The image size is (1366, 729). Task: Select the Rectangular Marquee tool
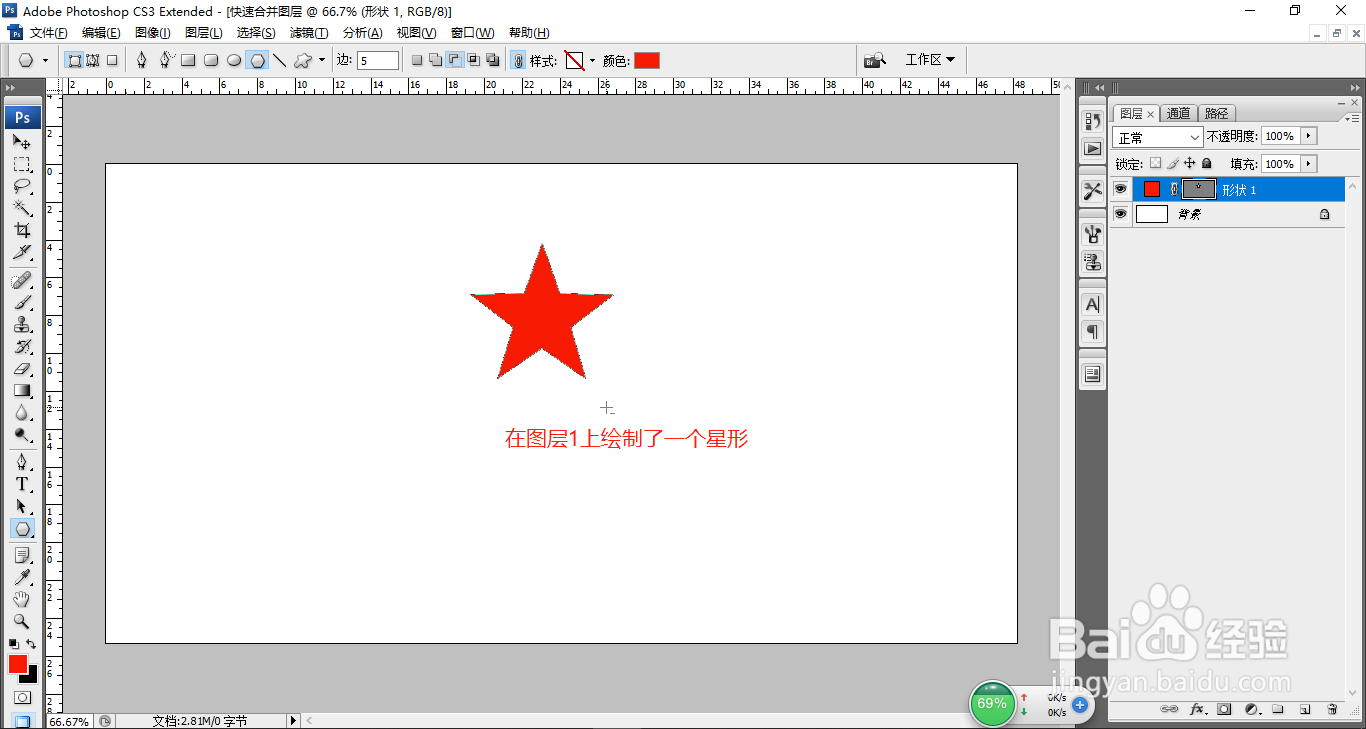tap(22, 164)
